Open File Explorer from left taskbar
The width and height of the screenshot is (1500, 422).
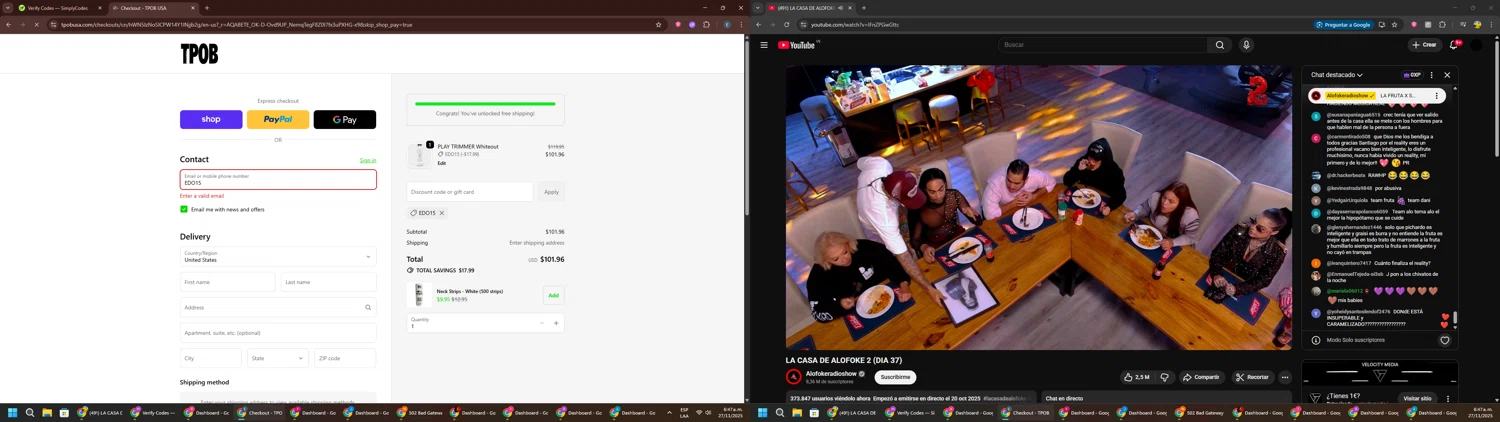pos(46,412)
